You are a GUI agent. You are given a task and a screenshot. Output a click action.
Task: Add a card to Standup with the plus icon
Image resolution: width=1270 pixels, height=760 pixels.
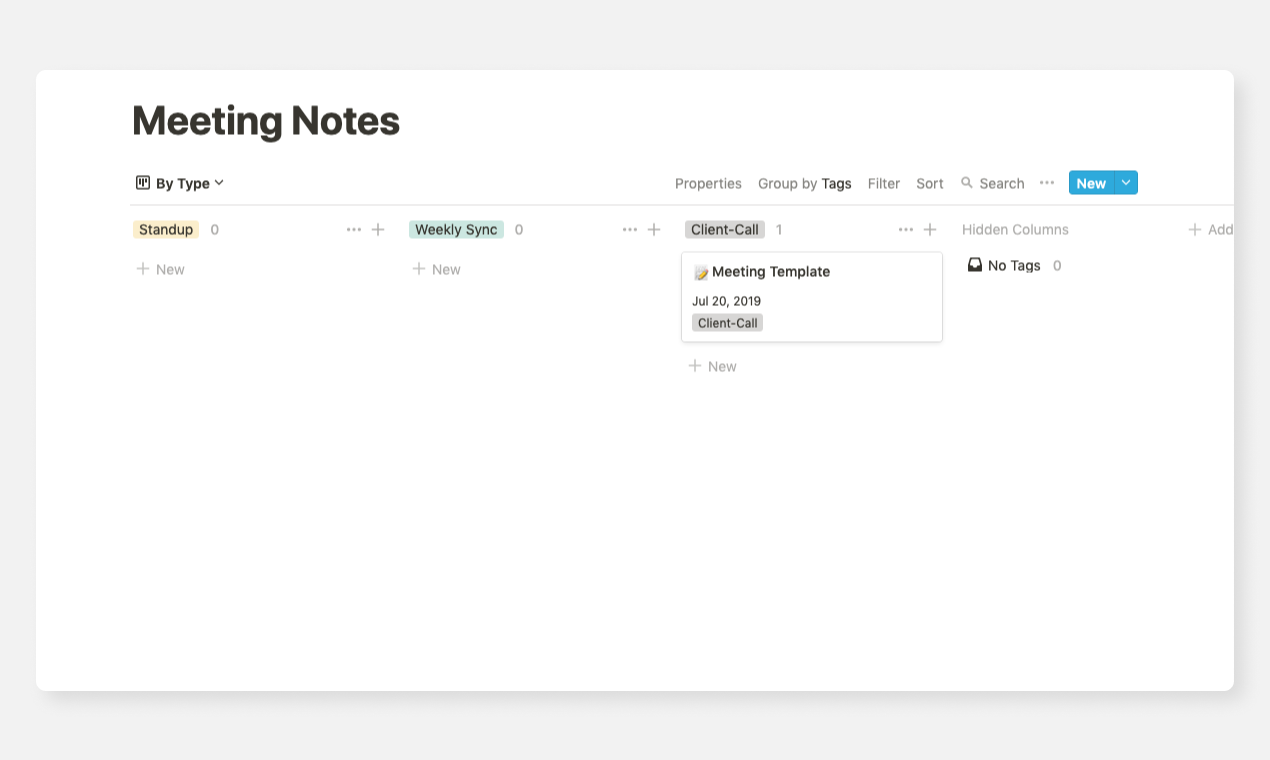pos(378,229)
